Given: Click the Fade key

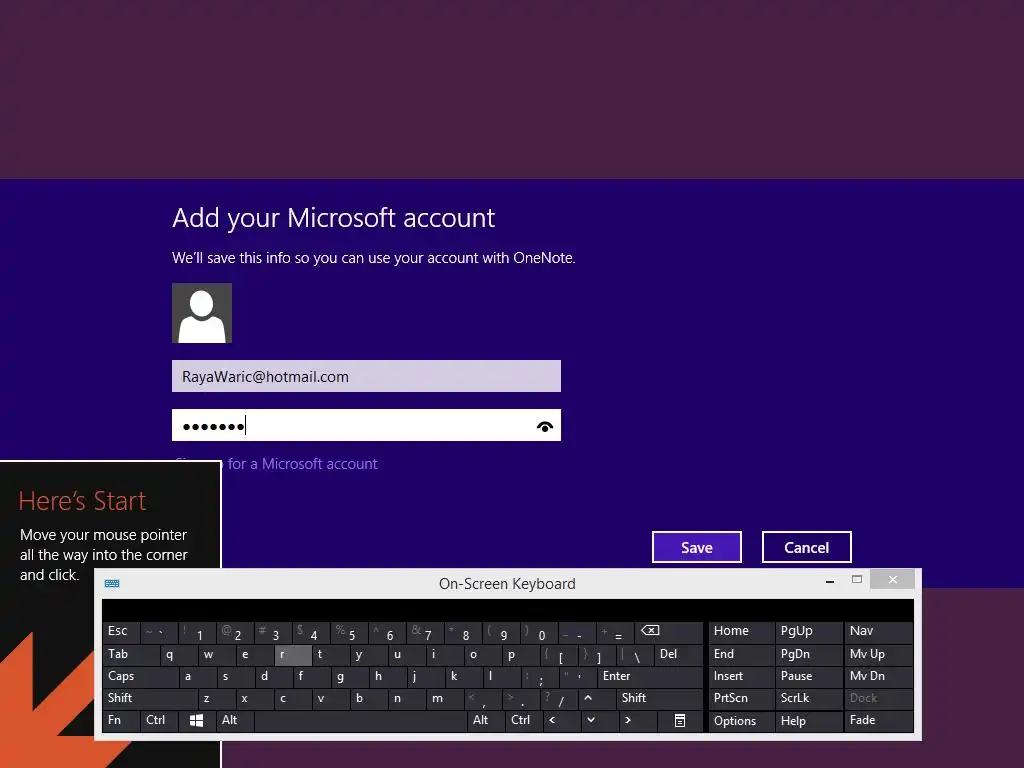Looking at the screenshot, I should pyautogui.click(x=878, y=720).
